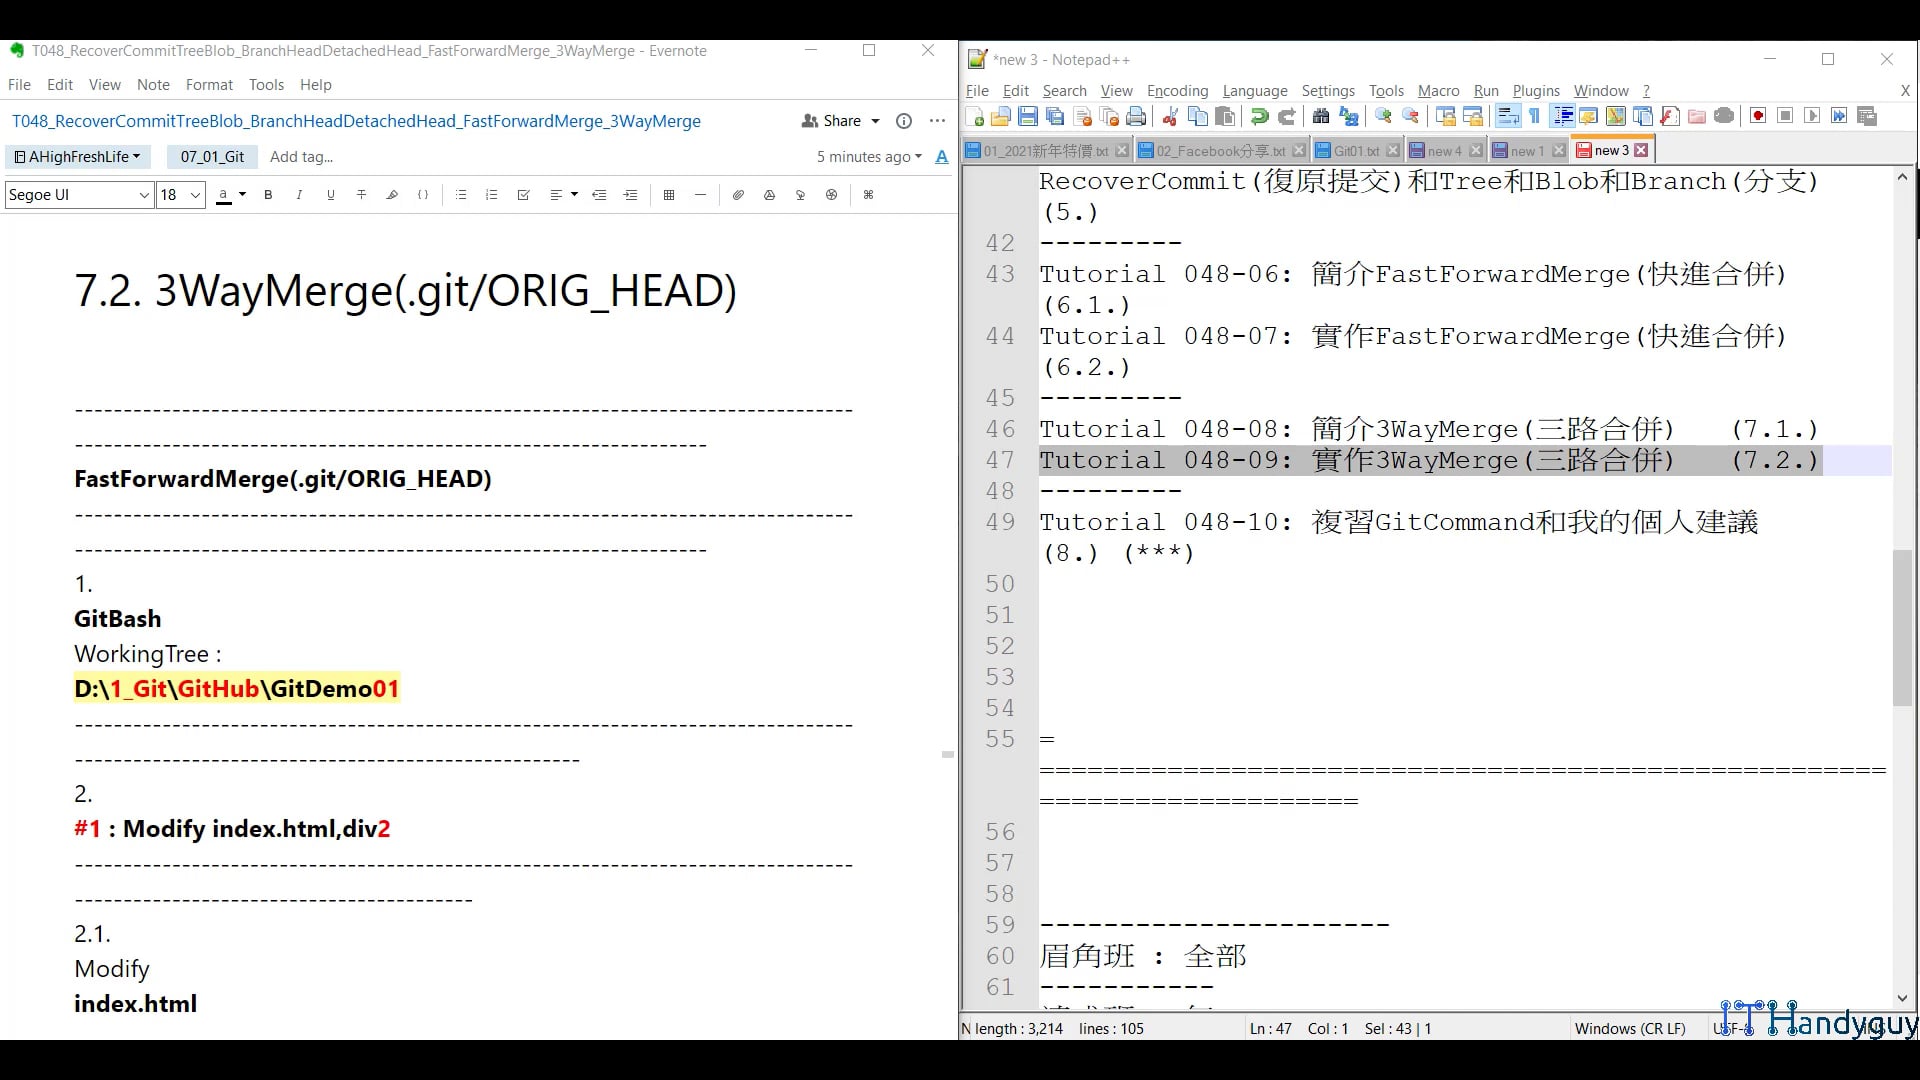Click the Print icon in Notepad++ toolbar
Image resolution: width=1920 pixels, height=1080 pixels.
click(x=1136, y=117)
